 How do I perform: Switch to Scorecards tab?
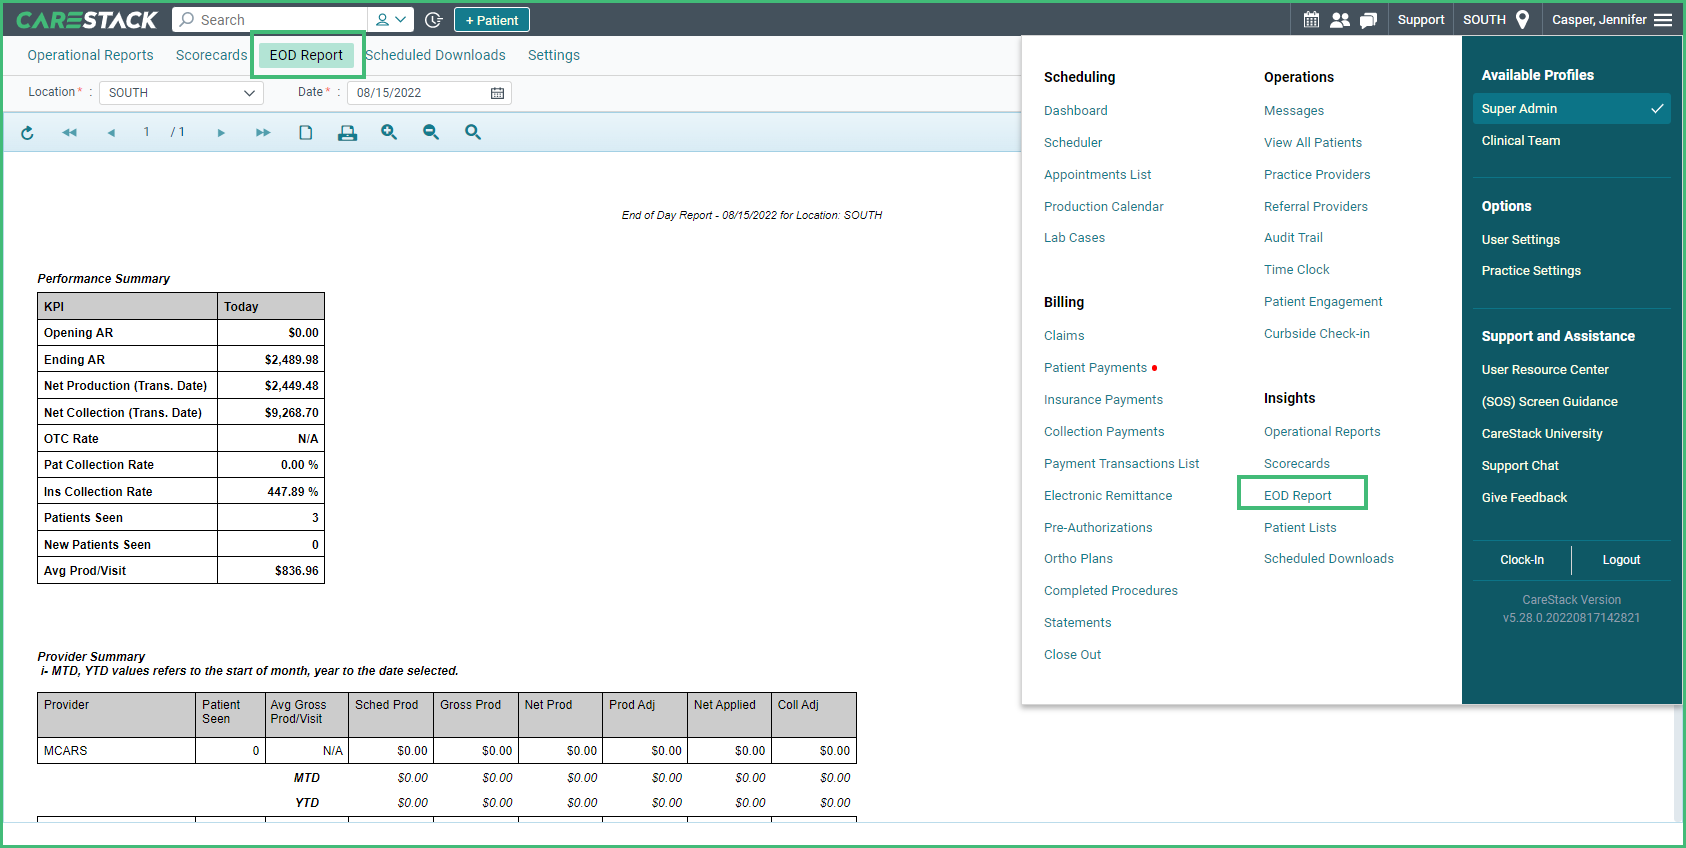(x=211, y=55)
